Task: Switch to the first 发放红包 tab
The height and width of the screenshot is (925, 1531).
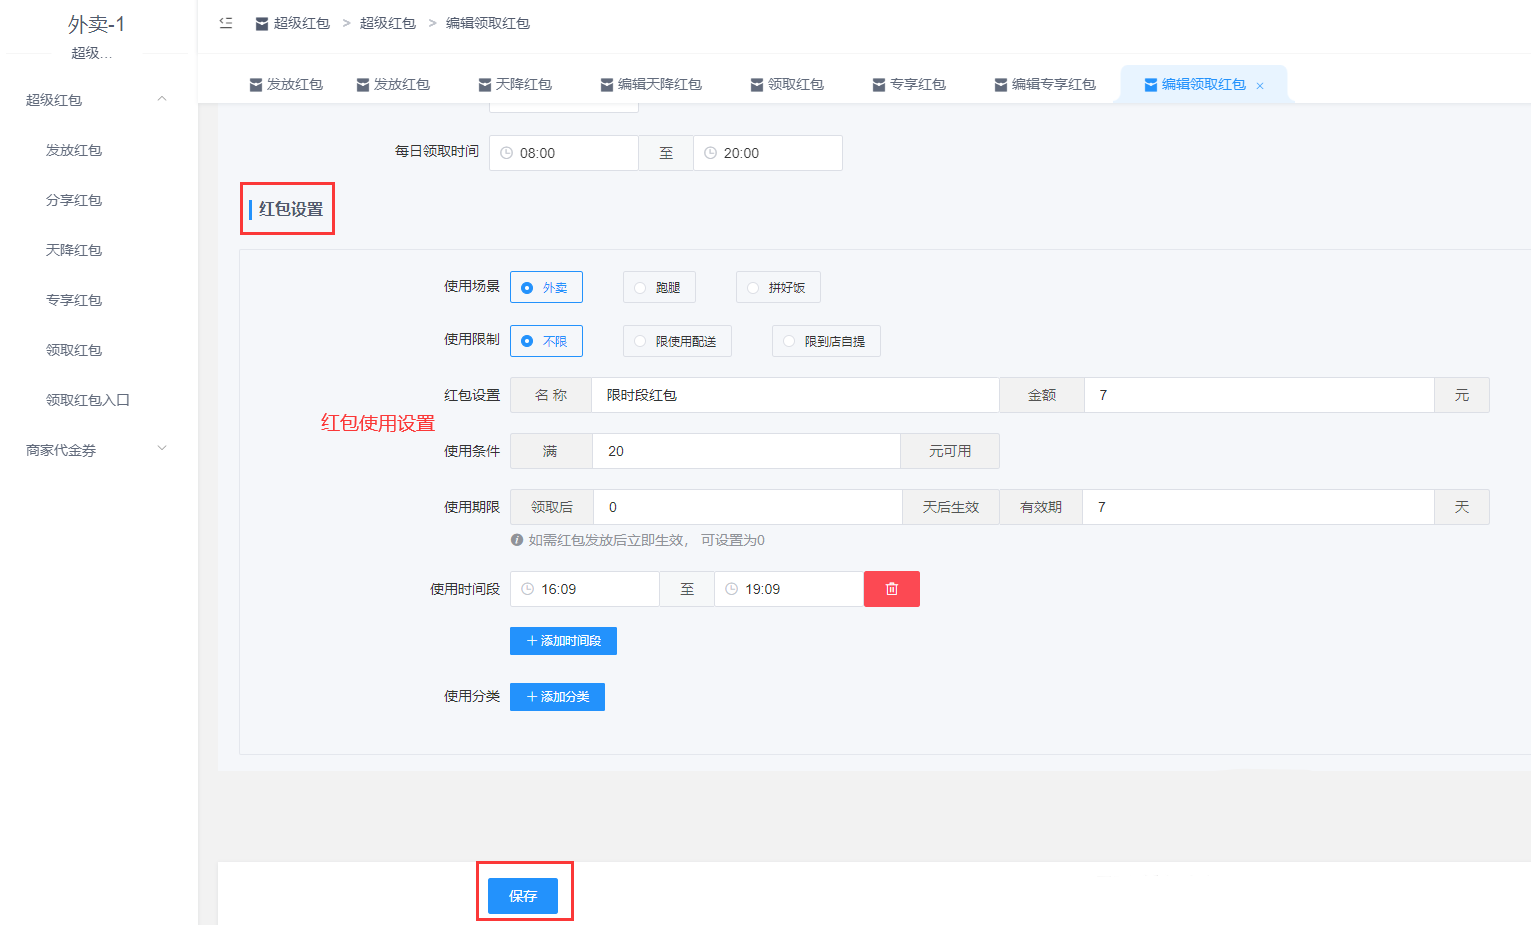Action: (286, 85)
